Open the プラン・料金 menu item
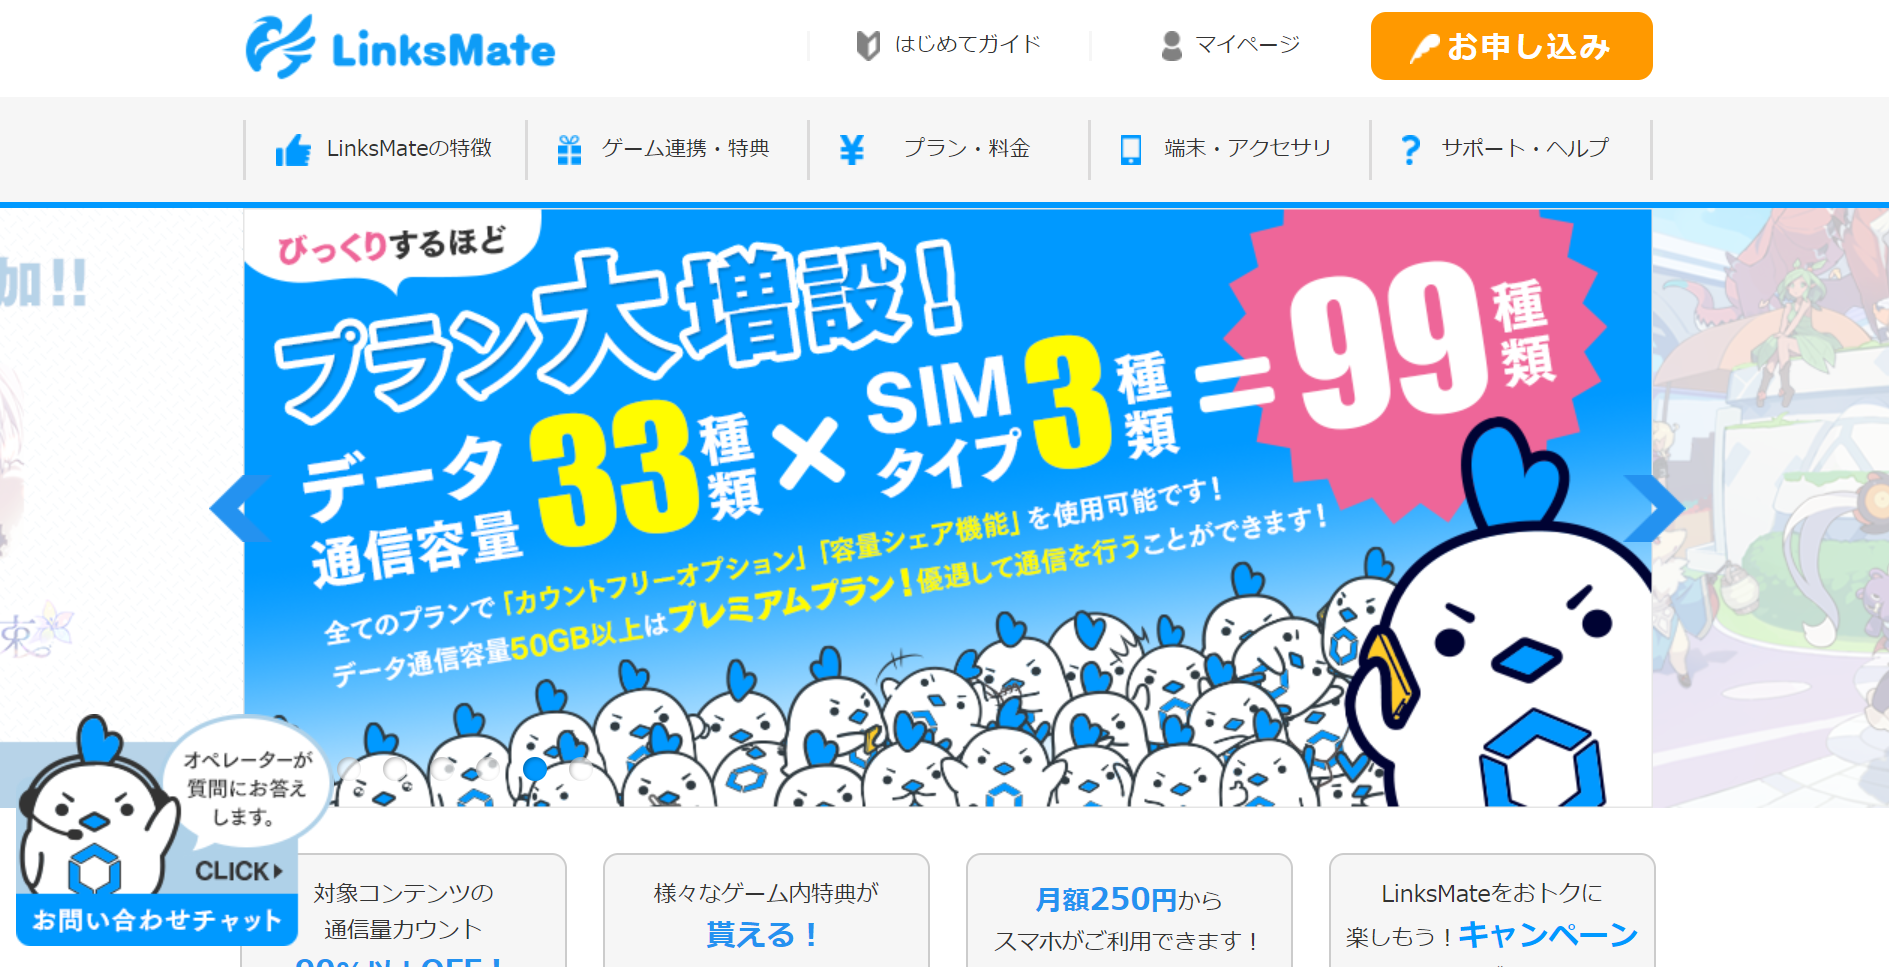The height and width of the screenshot is (967, 1889). [948, 150]
